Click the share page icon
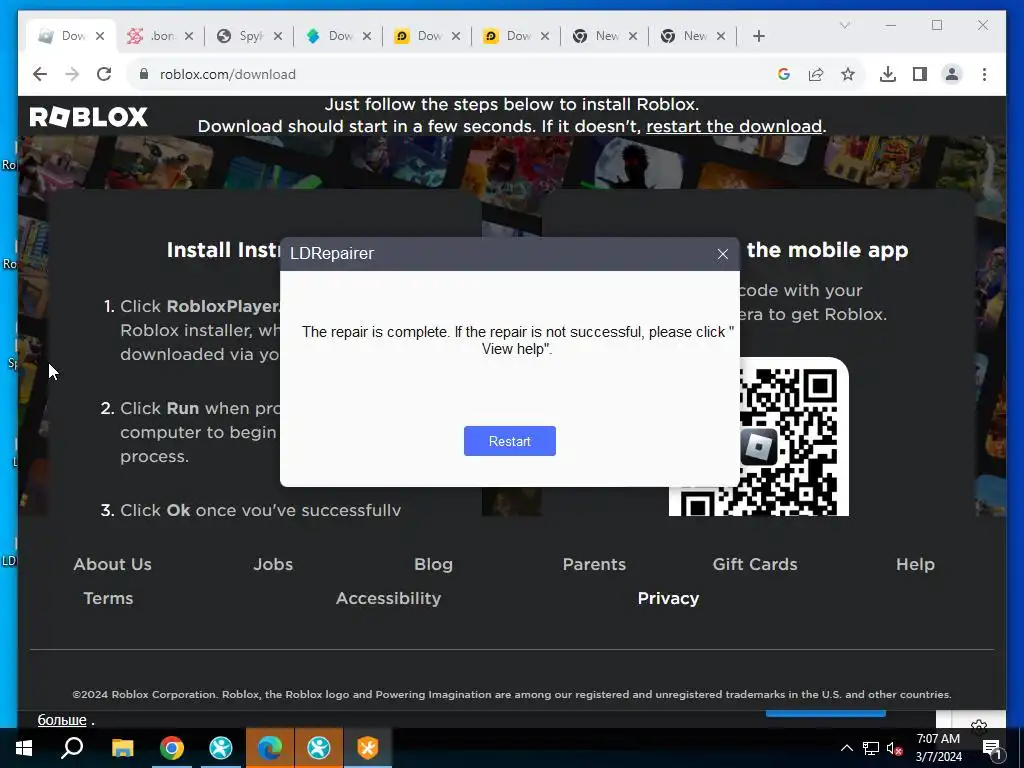This screenshot has width=1024, height=768. pyautogui.click(x=816, y=74)
